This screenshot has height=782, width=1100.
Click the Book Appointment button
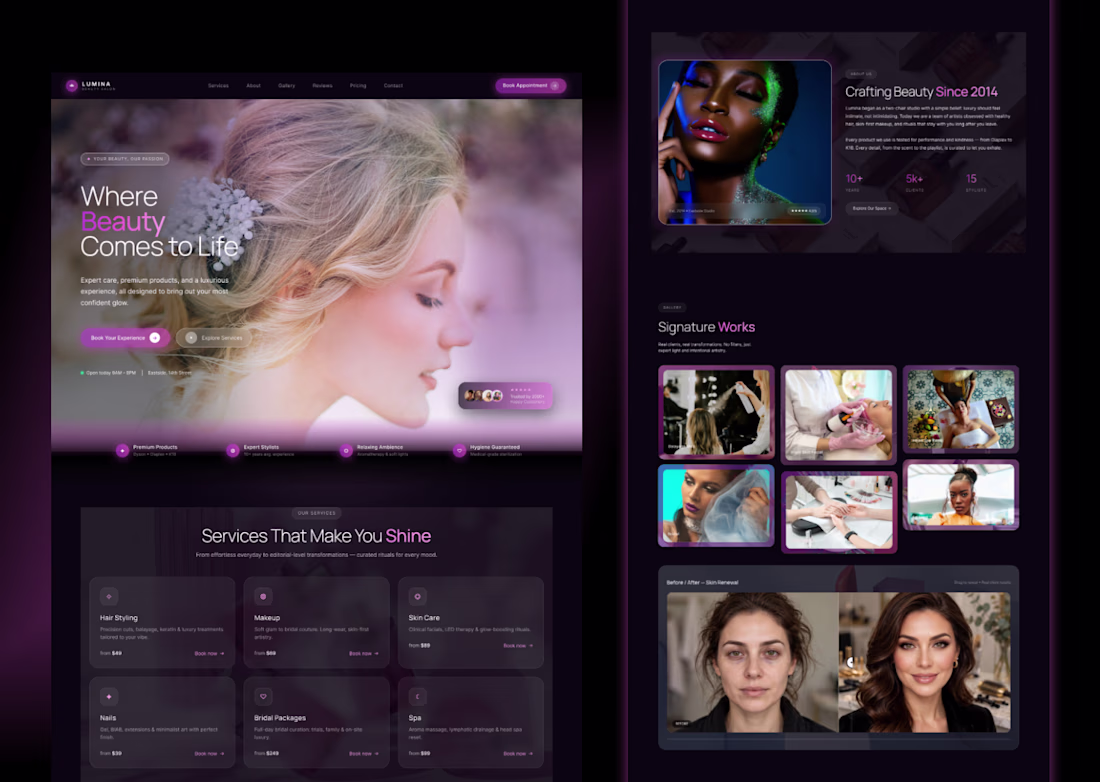[x=530, y=86]
